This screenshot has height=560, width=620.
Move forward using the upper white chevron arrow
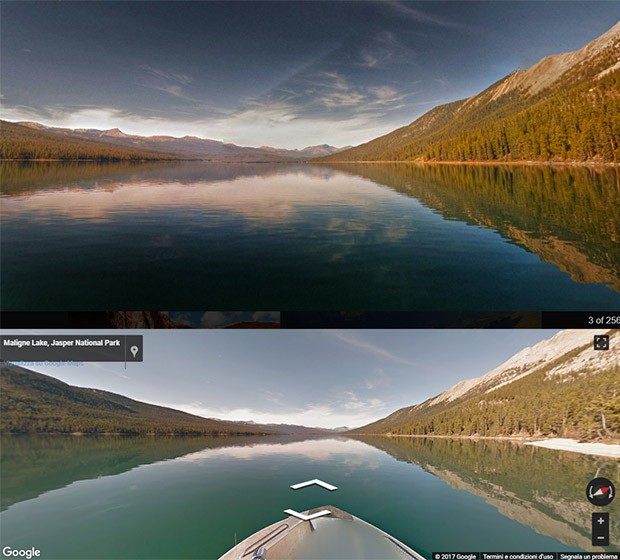click(314, 484)
